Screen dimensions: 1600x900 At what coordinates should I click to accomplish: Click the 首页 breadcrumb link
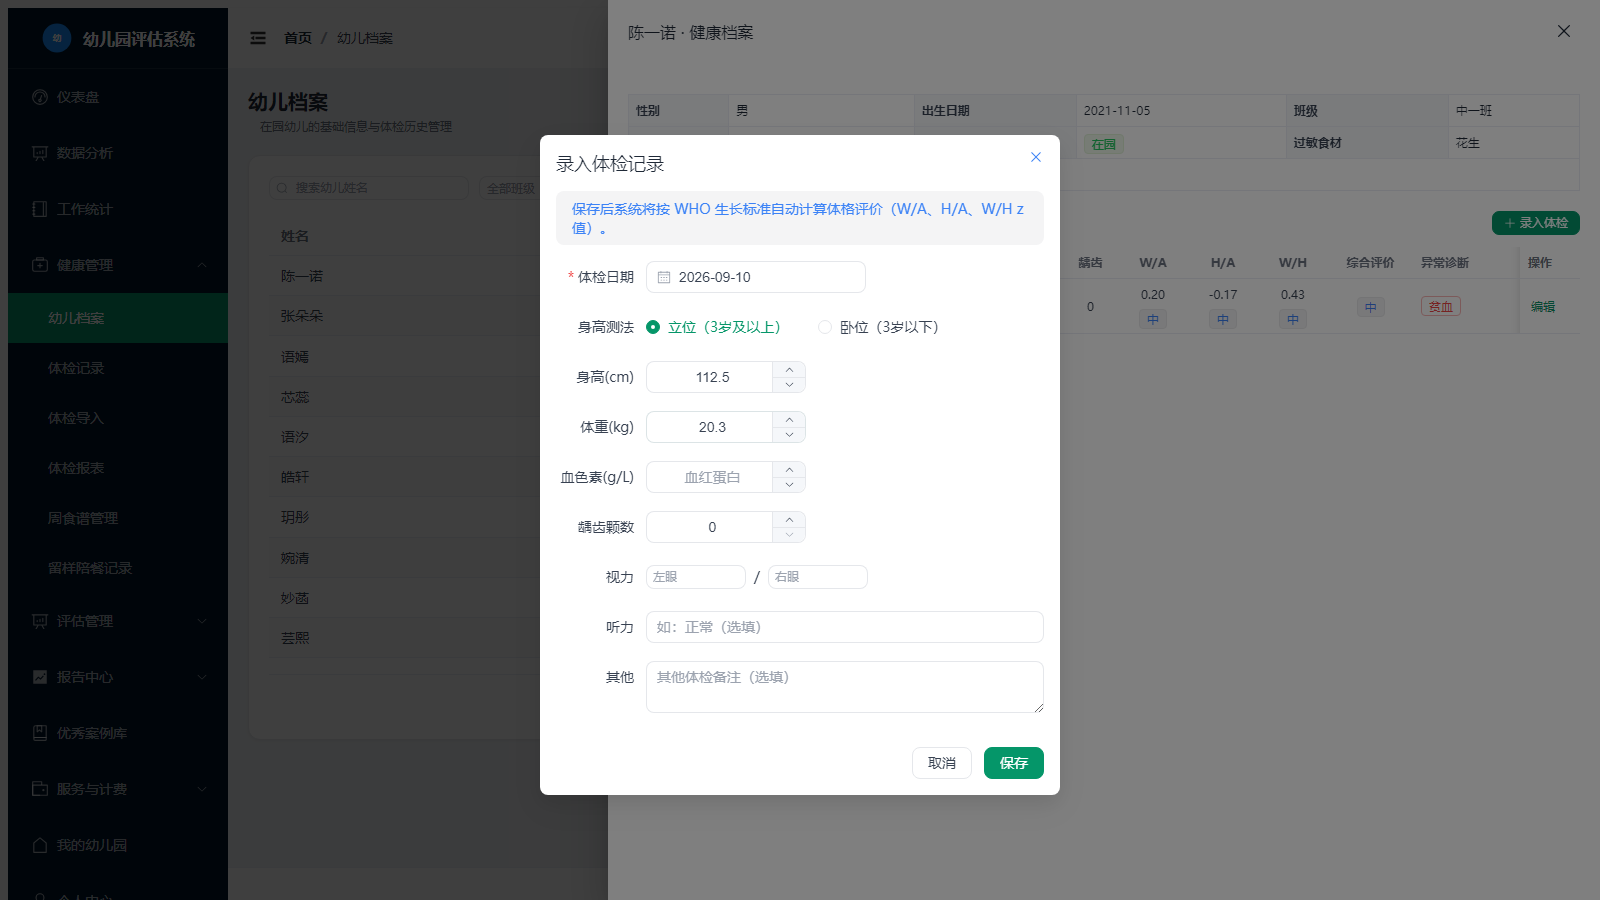pyautogui.click(x=298, y=38)
